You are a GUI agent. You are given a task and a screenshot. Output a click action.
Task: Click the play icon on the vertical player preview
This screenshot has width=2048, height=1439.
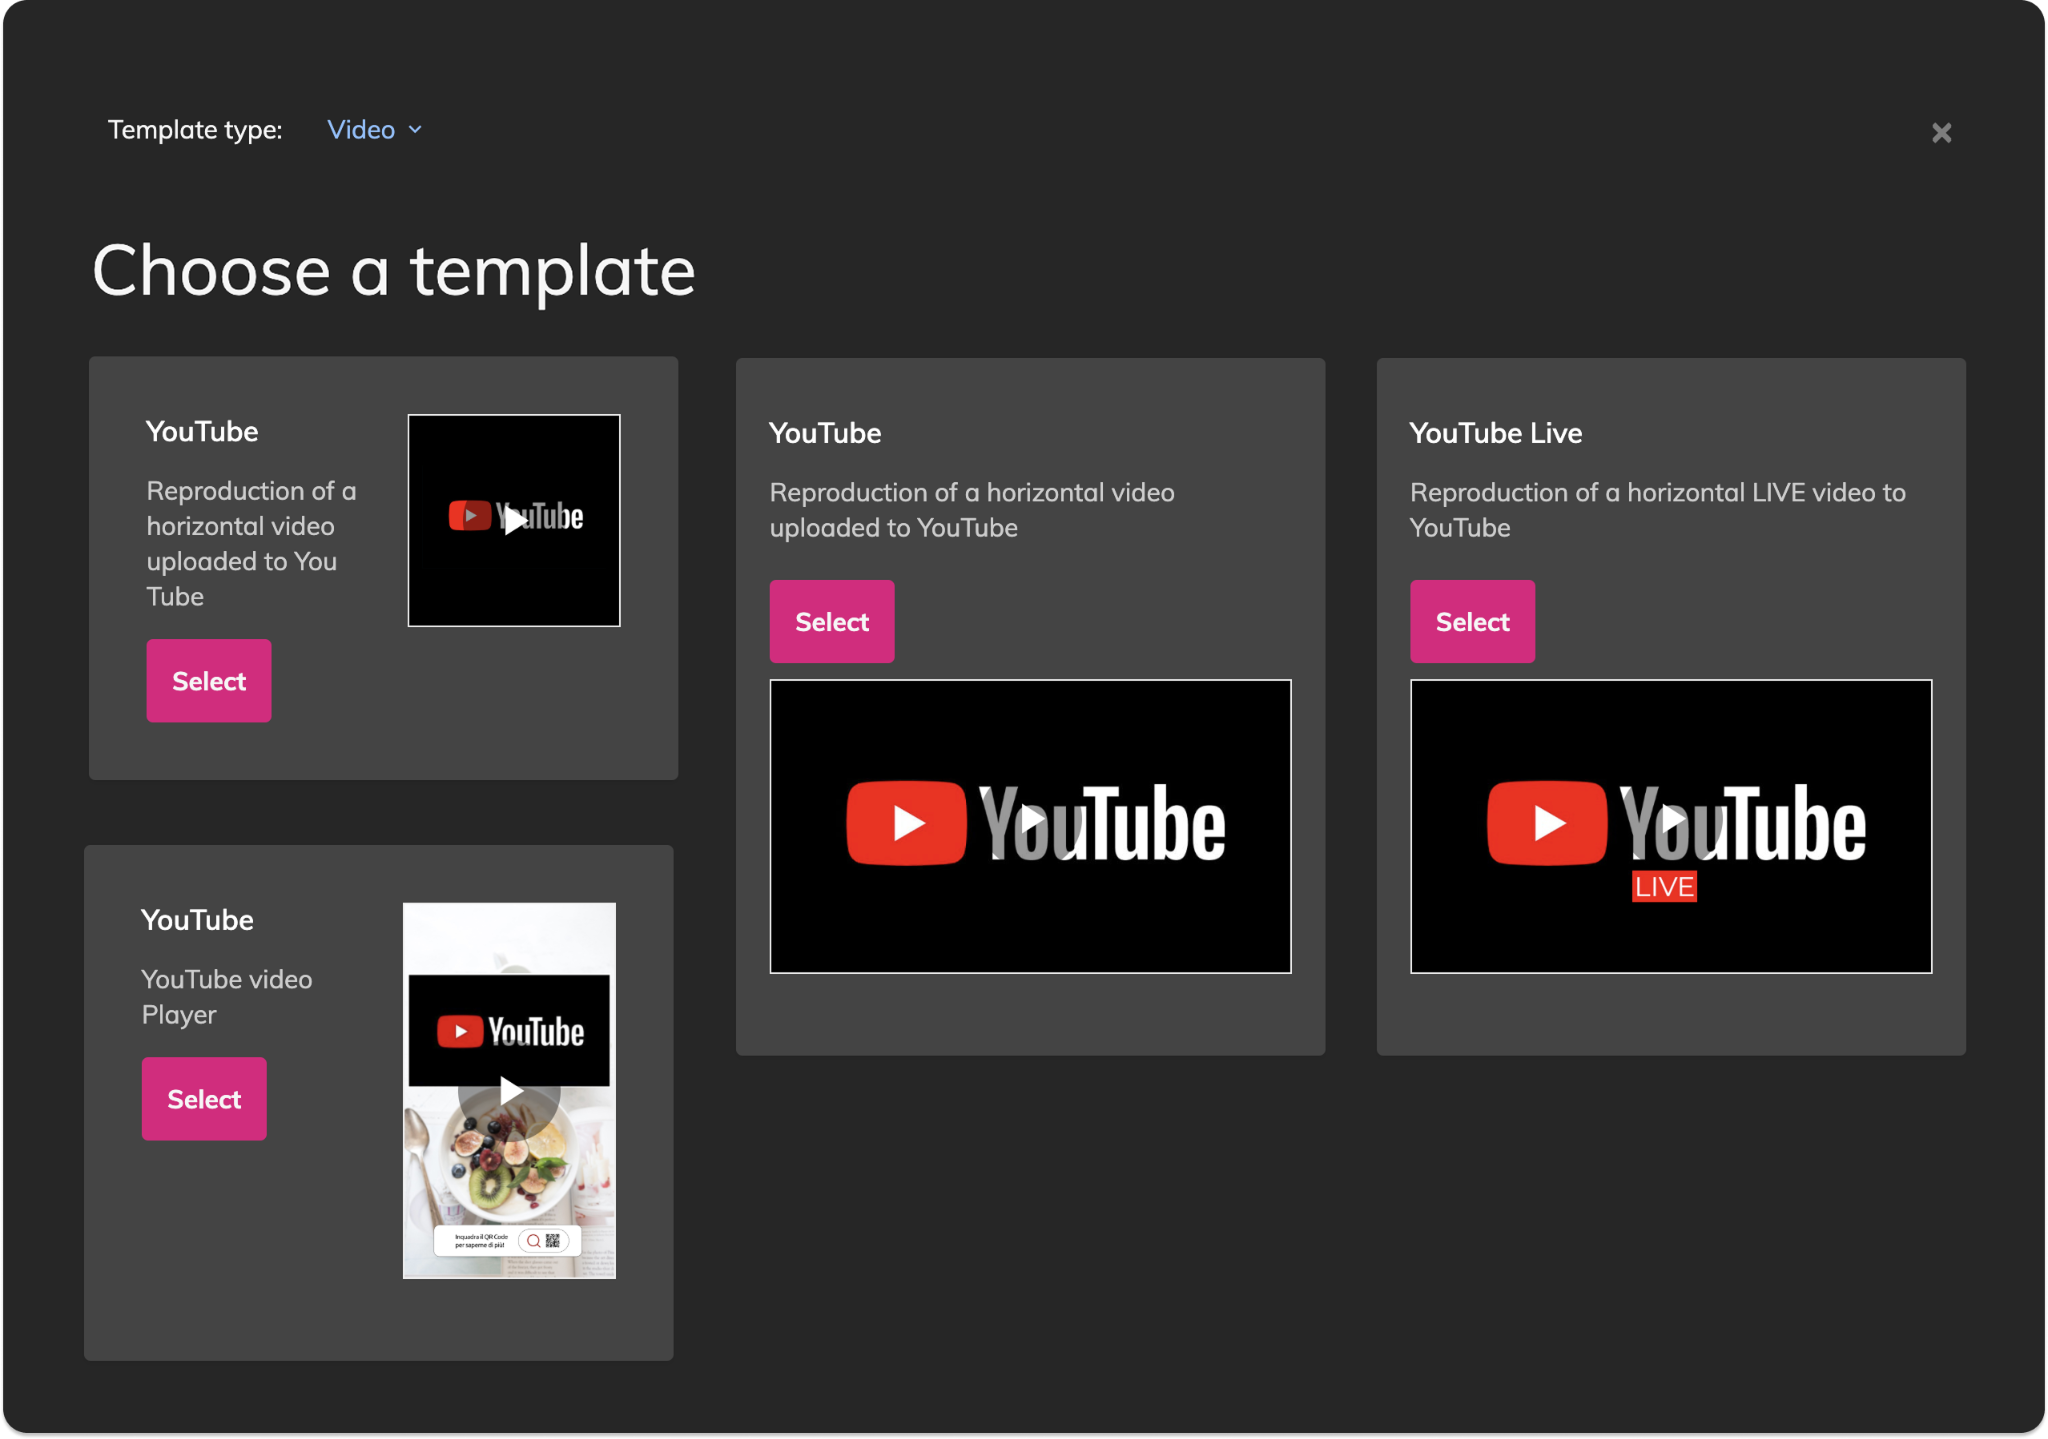pyautogui.click(x=510, y=1091)
